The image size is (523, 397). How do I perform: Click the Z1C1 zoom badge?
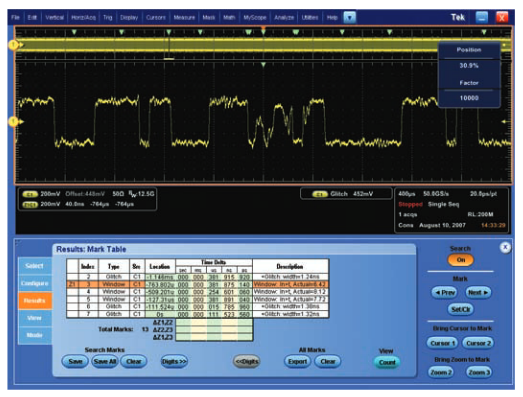coord(30,204)
